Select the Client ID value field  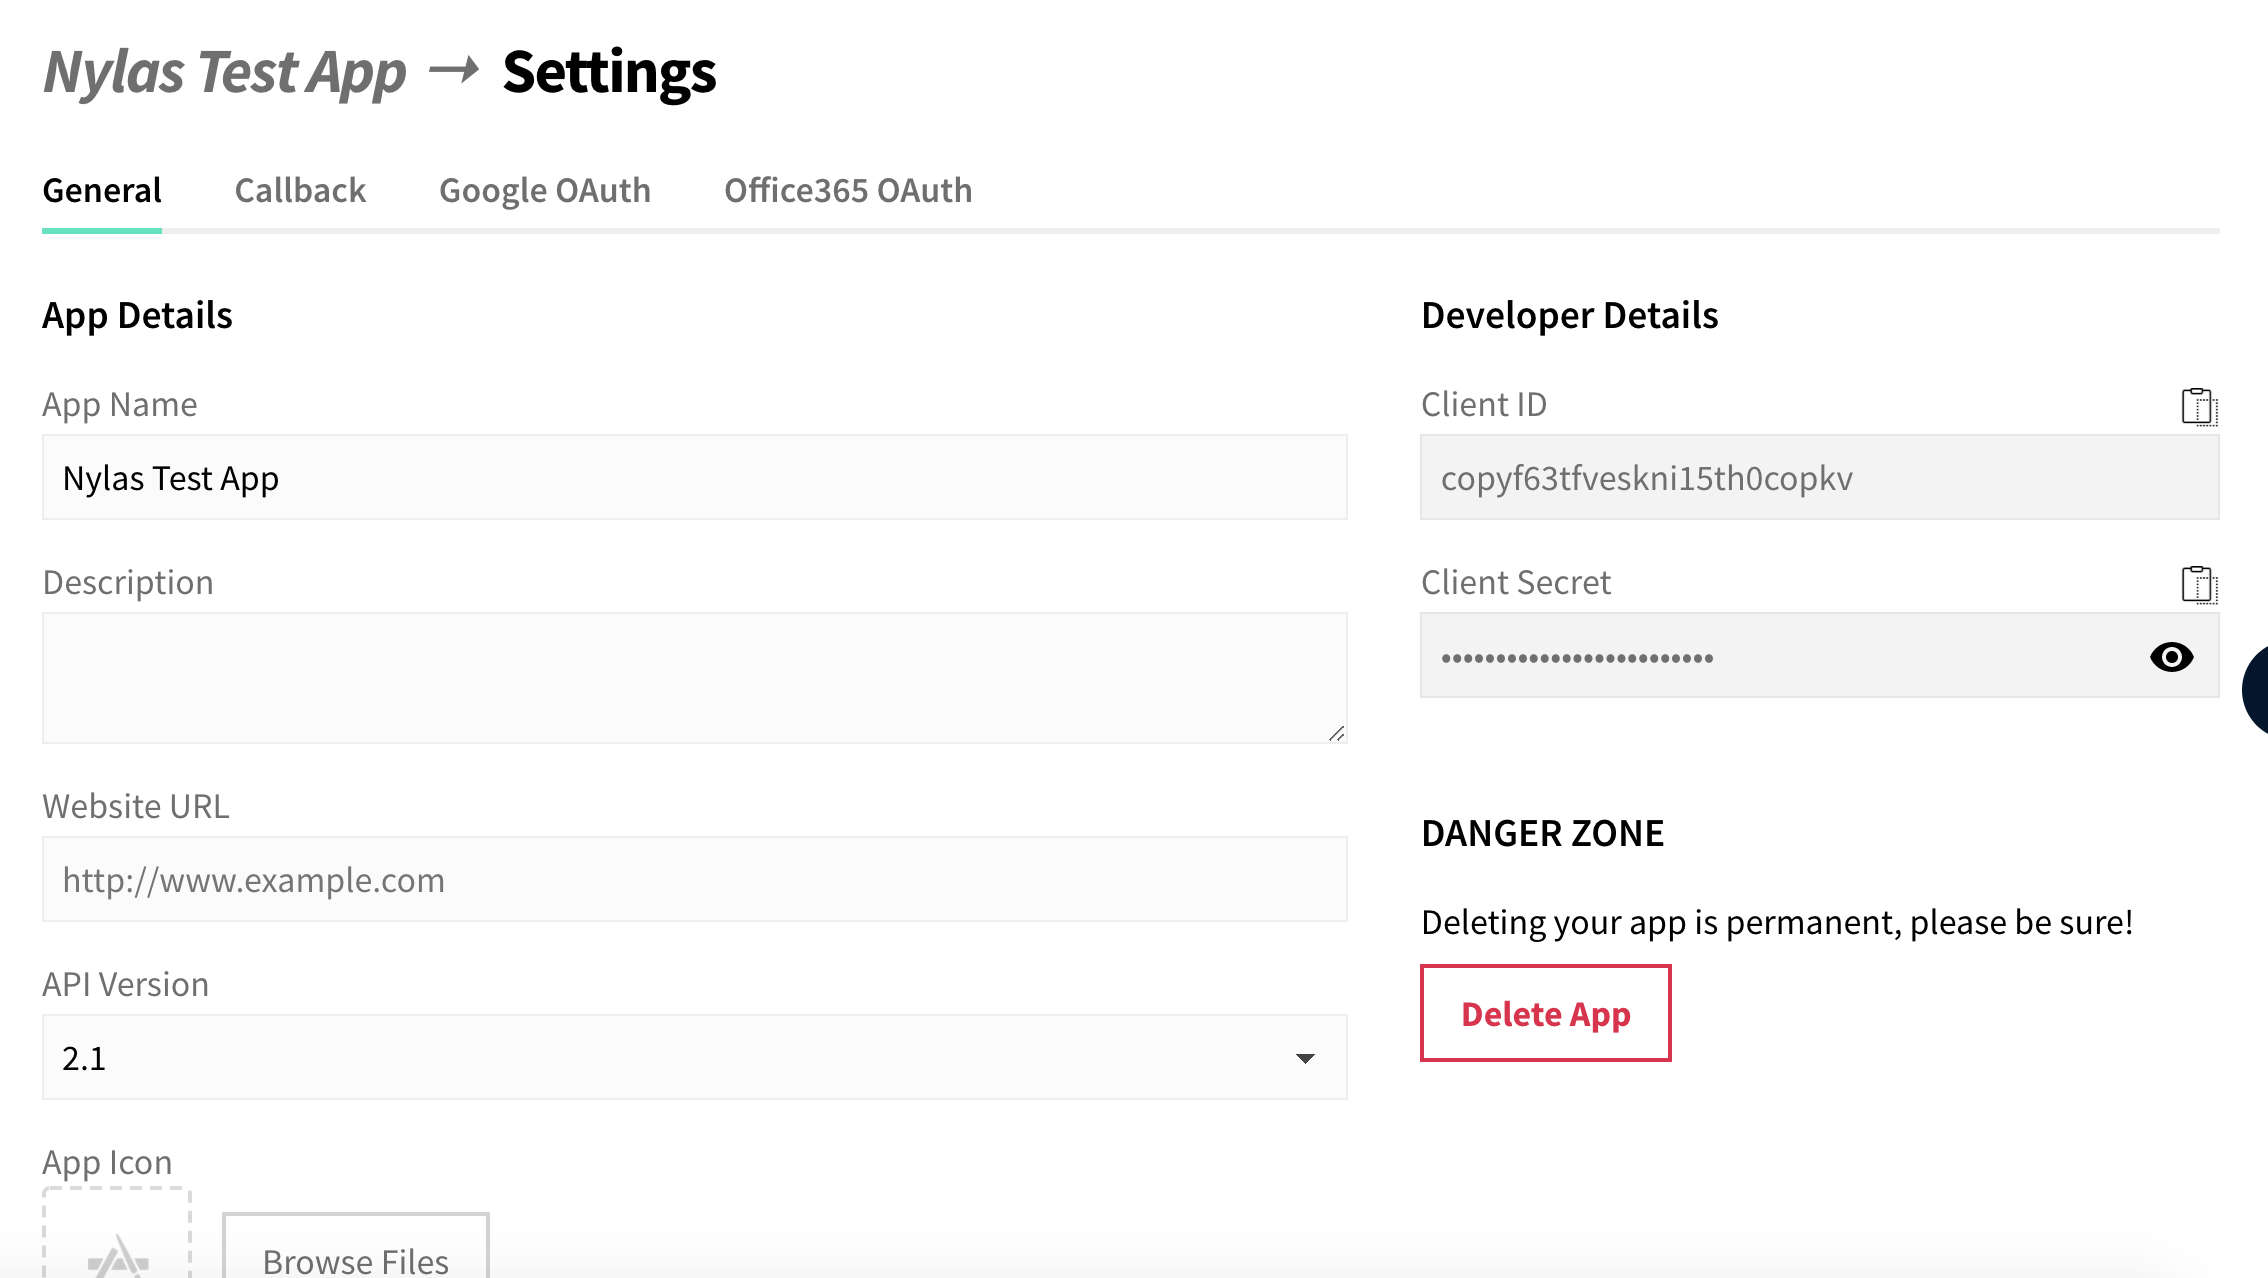click(x=1819, y=477)
